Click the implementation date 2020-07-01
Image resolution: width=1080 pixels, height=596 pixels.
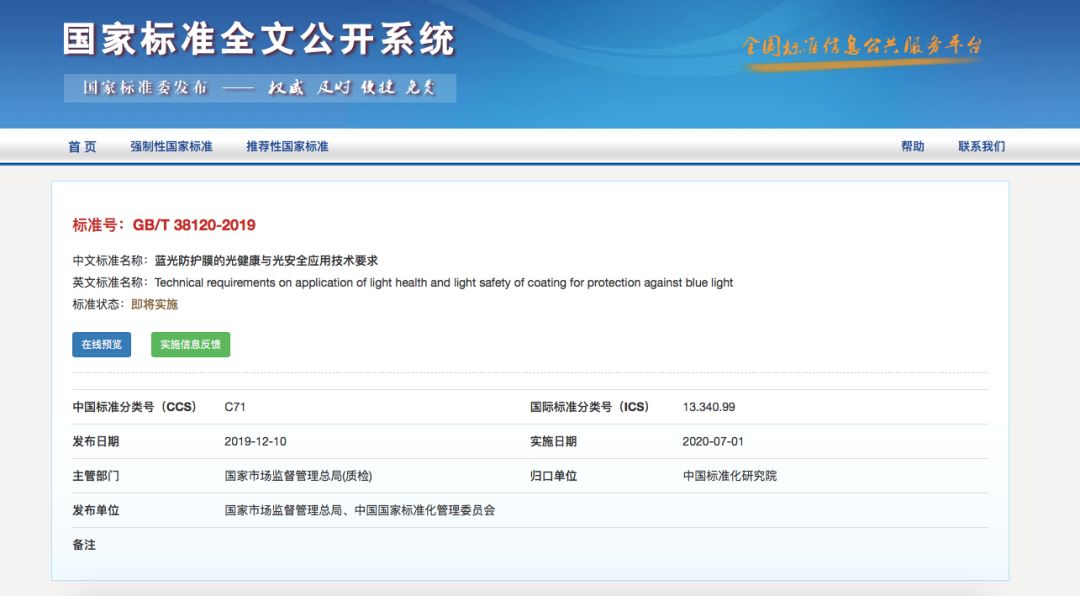[713, 441]
